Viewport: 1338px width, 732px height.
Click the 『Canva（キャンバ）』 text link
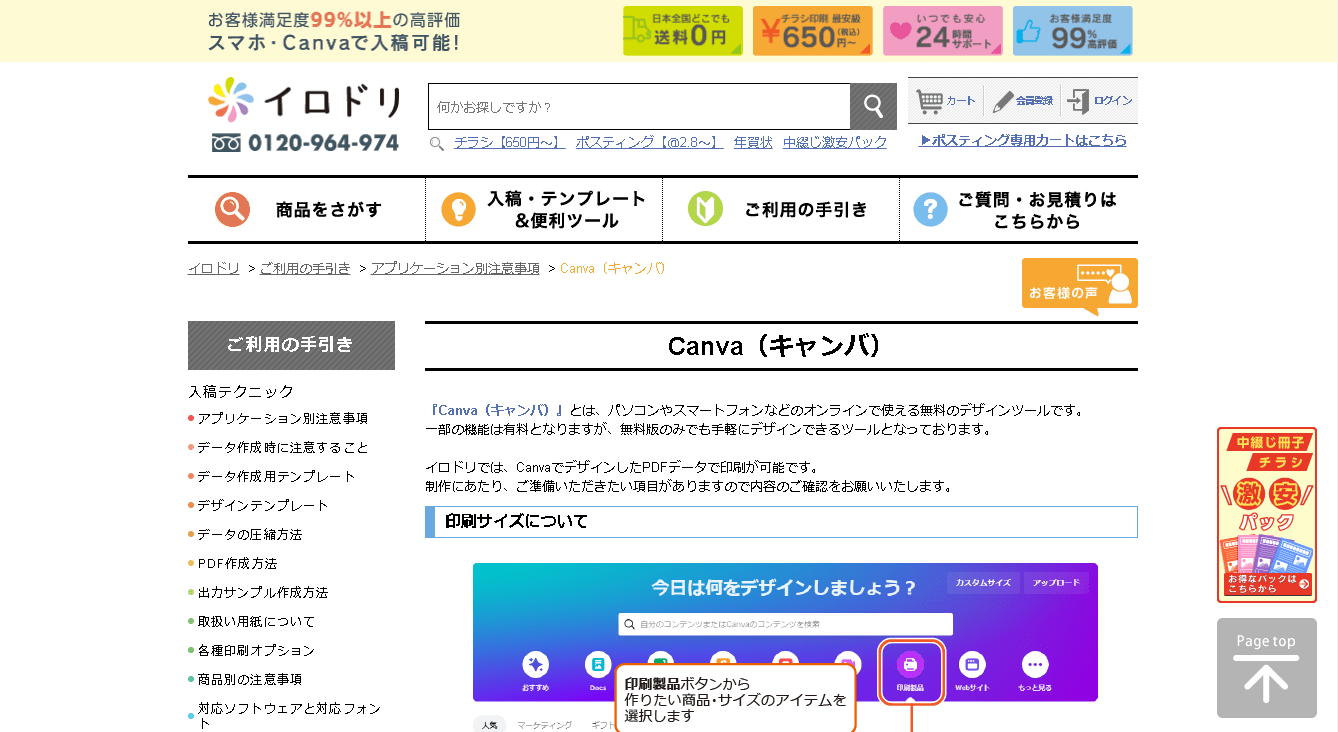click(495, 410)
